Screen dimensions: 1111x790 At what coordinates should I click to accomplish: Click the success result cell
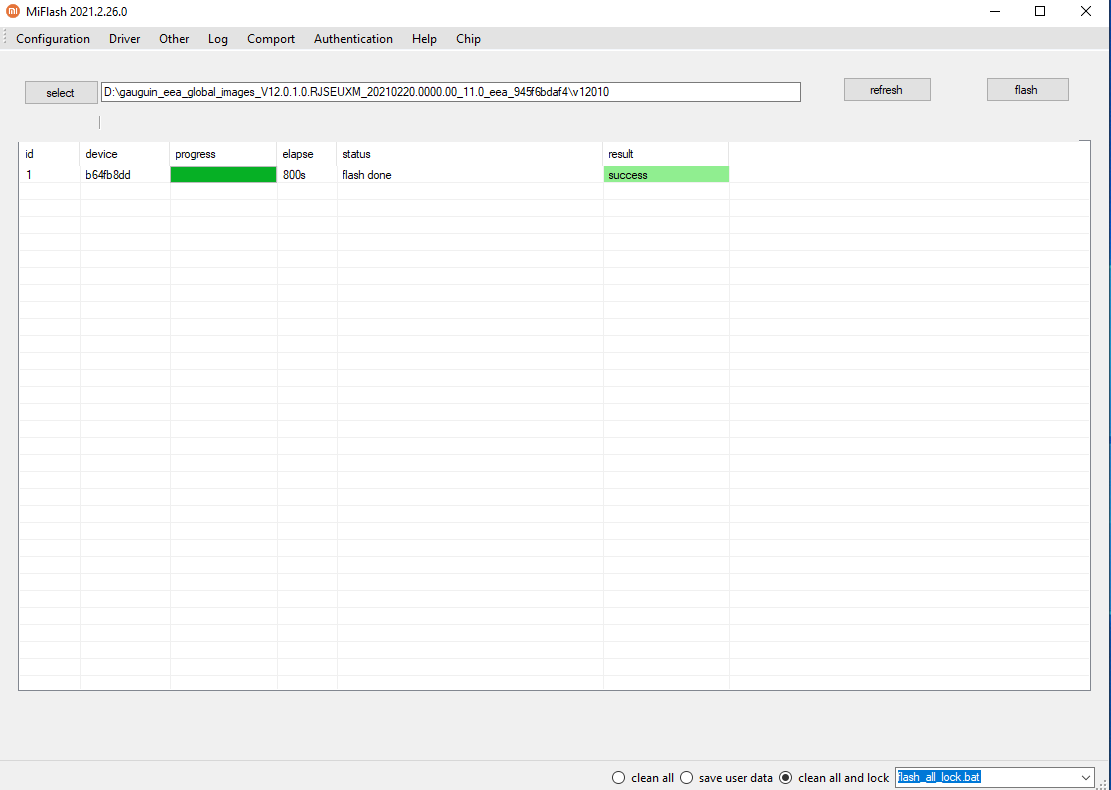pos(666,175)
